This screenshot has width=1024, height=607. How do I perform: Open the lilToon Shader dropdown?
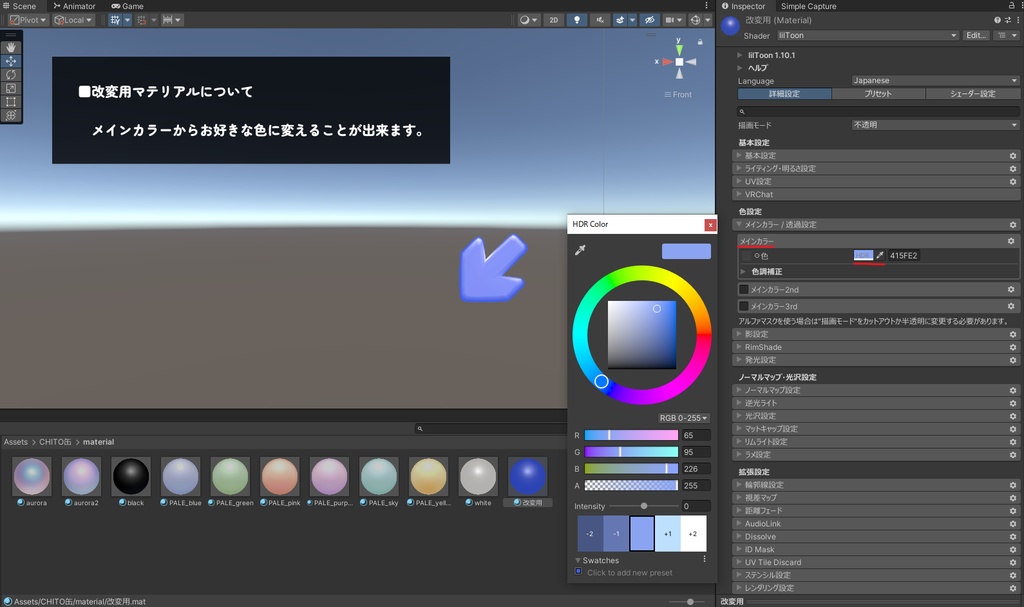point(868,35)
